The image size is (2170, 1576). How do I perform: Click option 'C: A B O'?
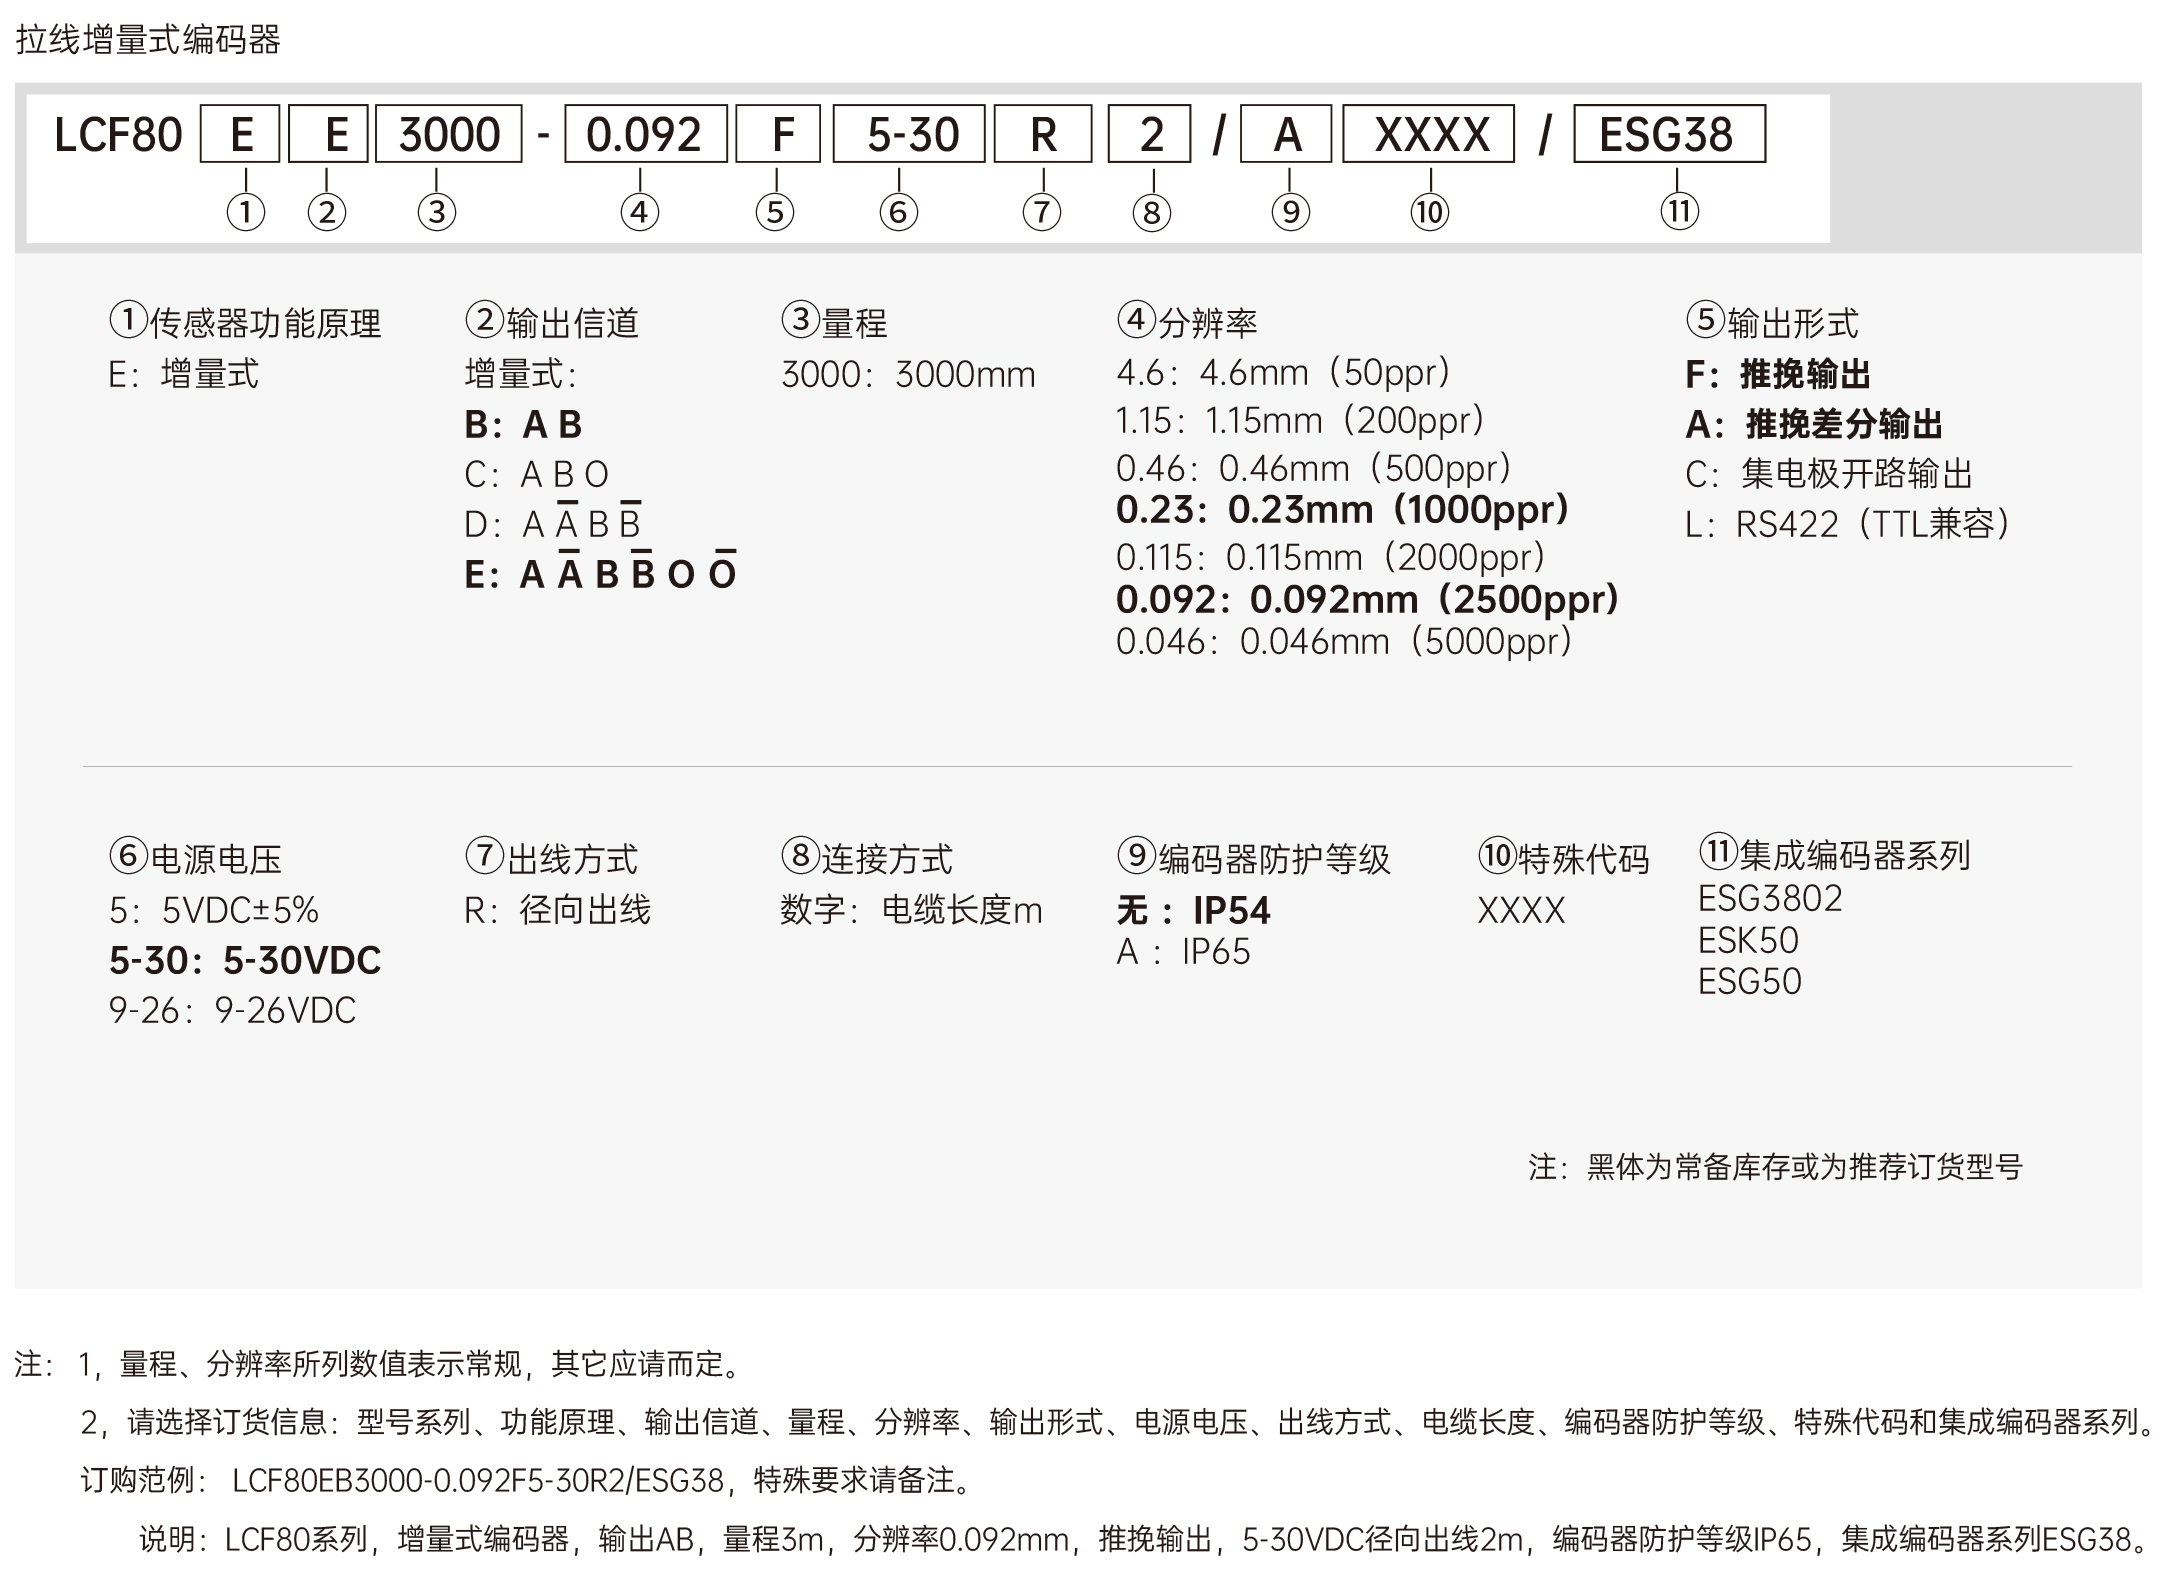[x=537, y=474]
